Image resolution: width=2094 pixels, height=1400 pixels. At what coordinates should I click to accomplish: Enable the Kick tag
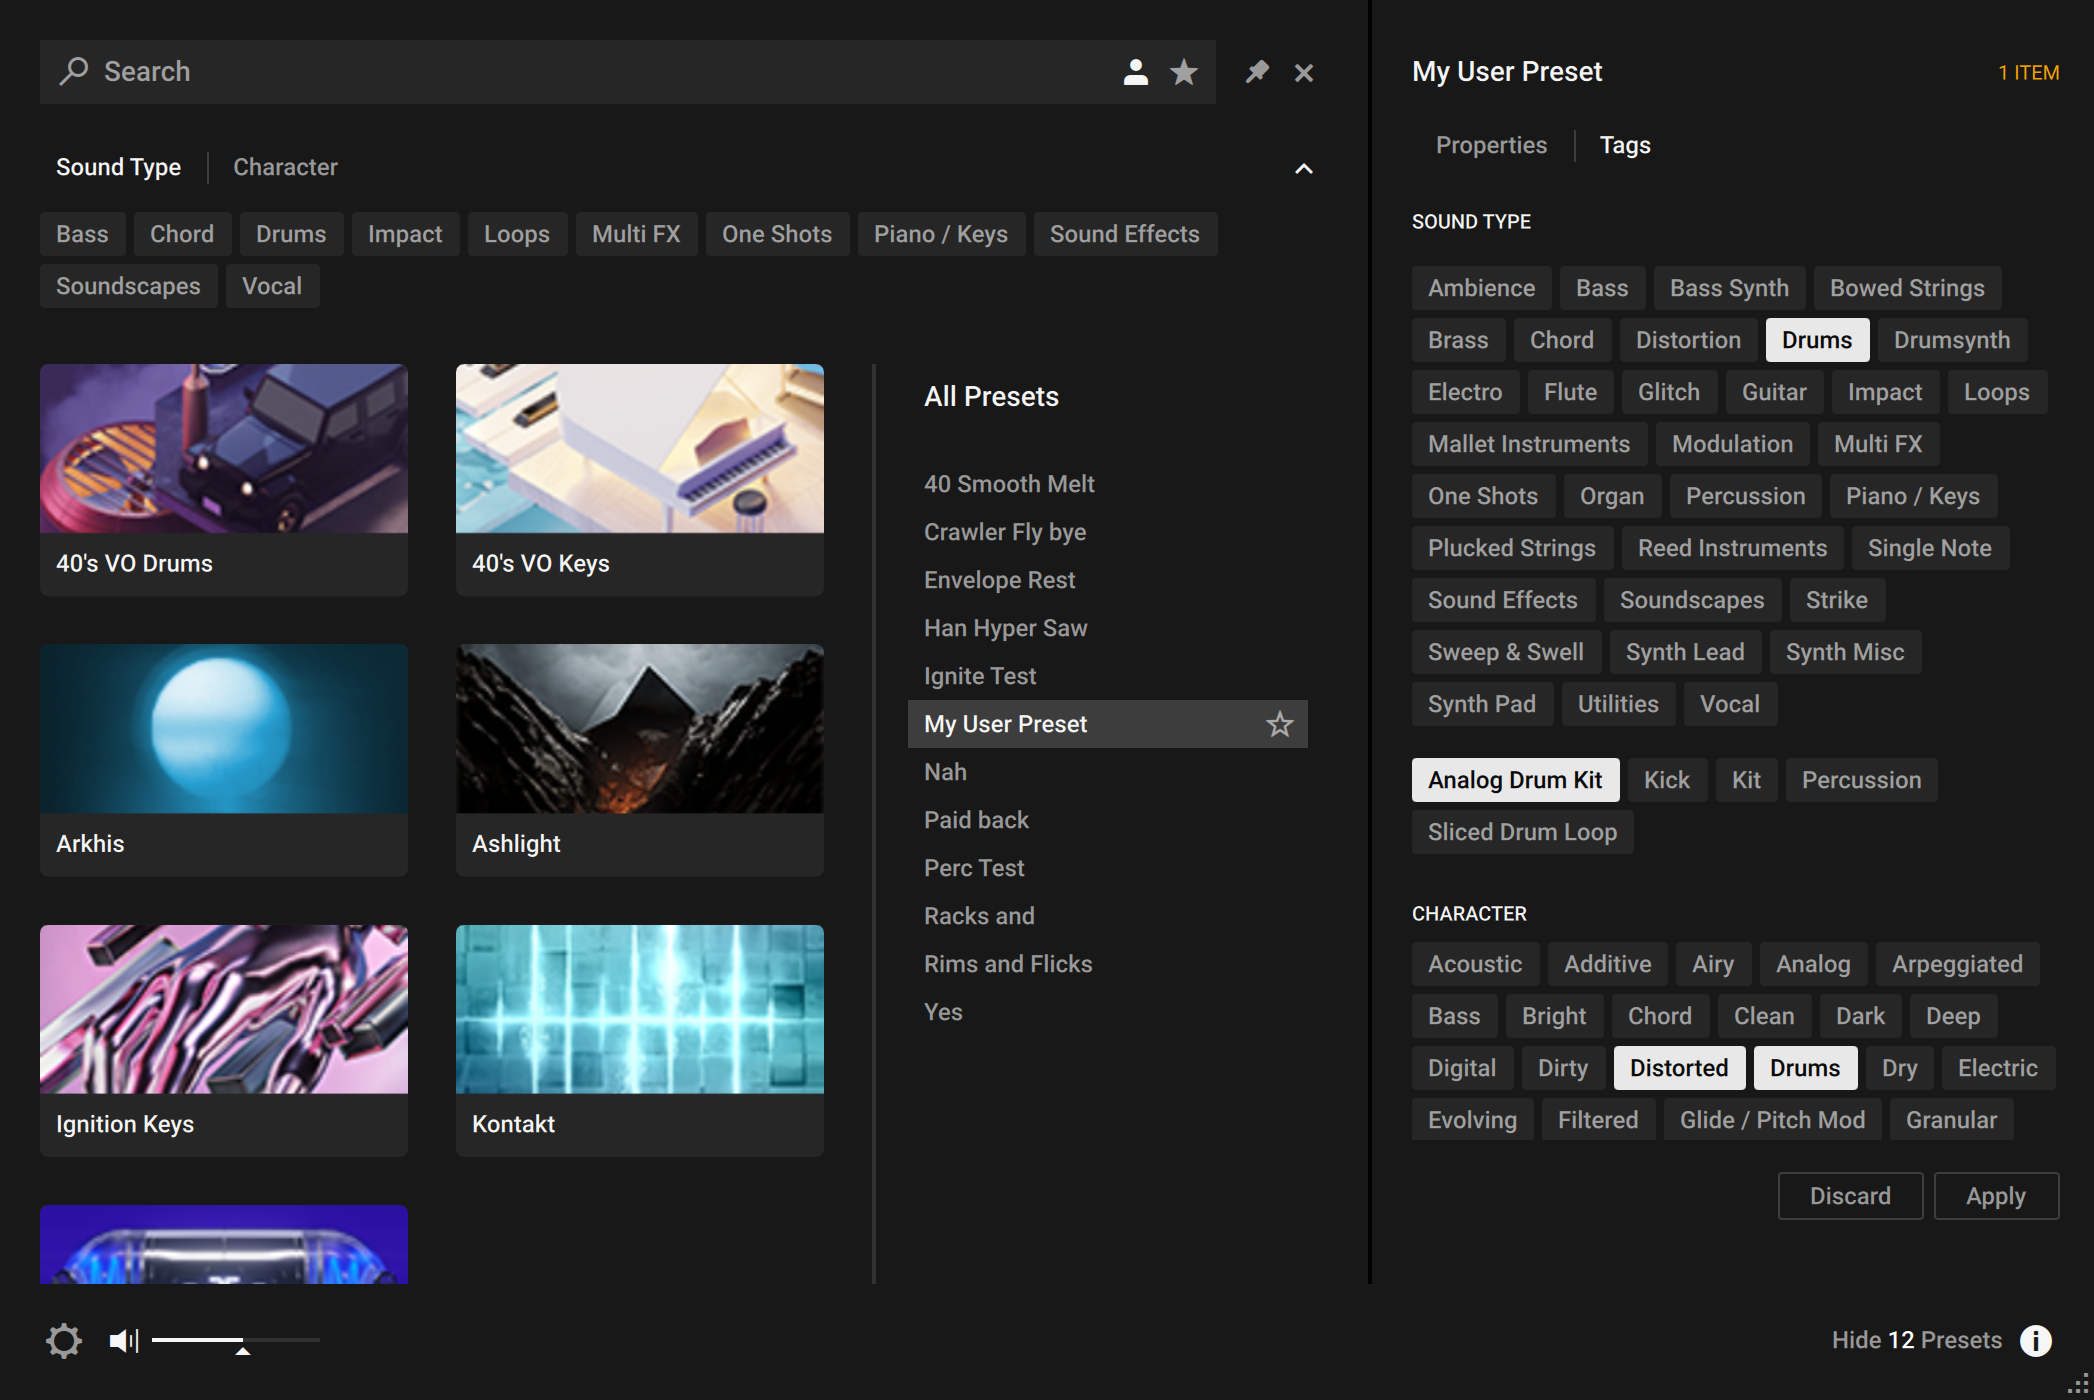pos(1667,779)
